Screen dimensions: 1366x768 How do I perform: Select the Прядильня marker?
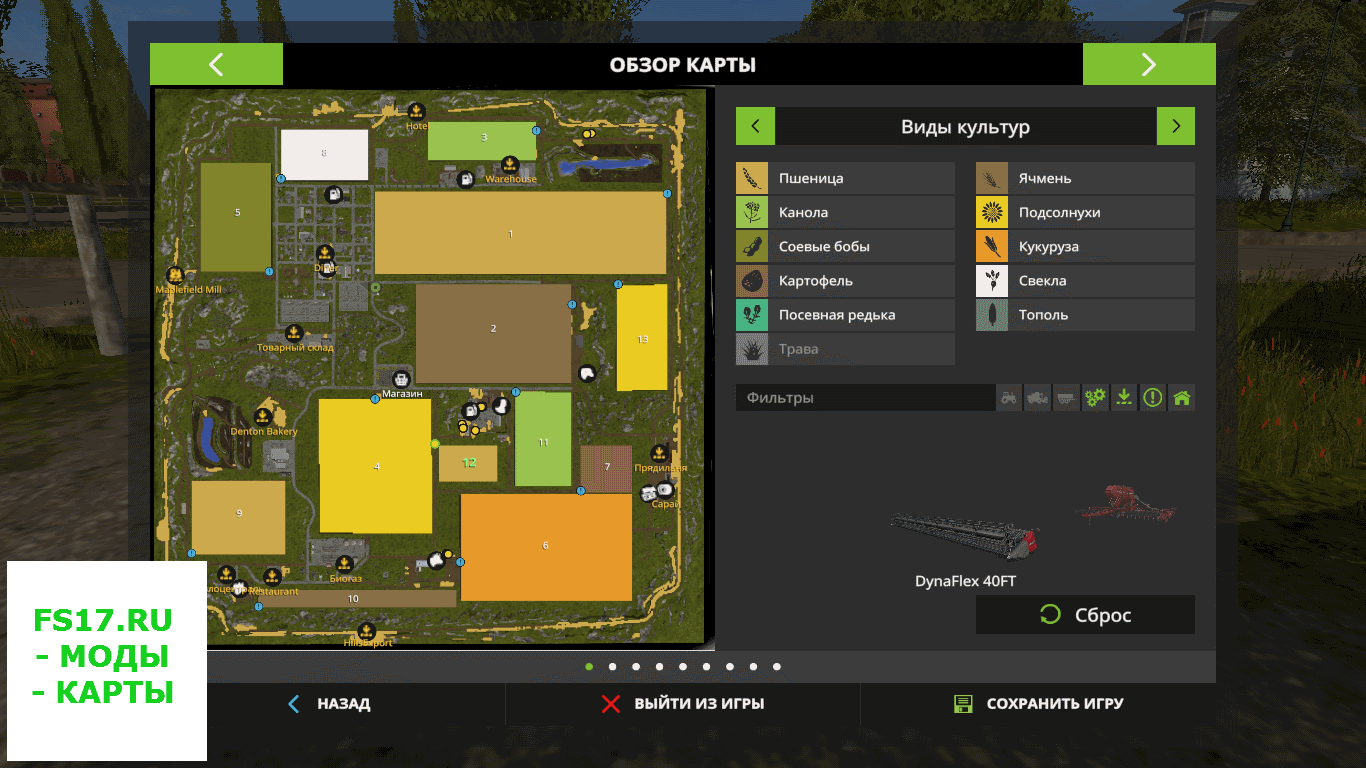tap(660, 453)
